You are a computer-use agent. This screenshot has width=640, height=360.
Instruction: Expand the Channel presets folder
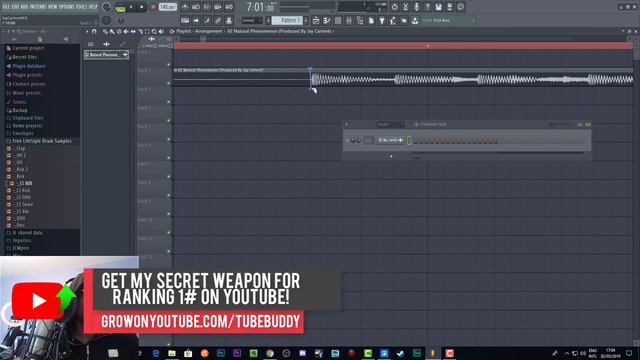25,84
